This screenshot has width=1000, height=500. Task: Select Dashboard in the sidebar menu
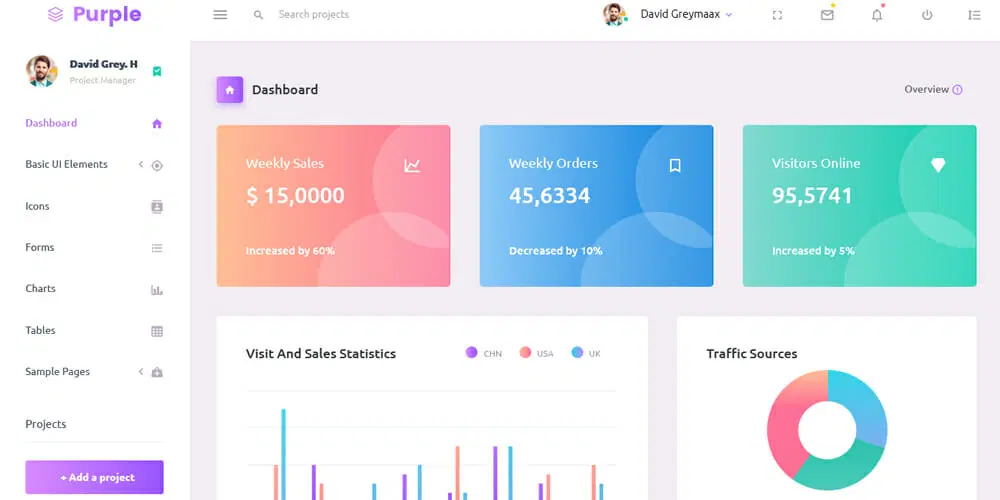51,123
